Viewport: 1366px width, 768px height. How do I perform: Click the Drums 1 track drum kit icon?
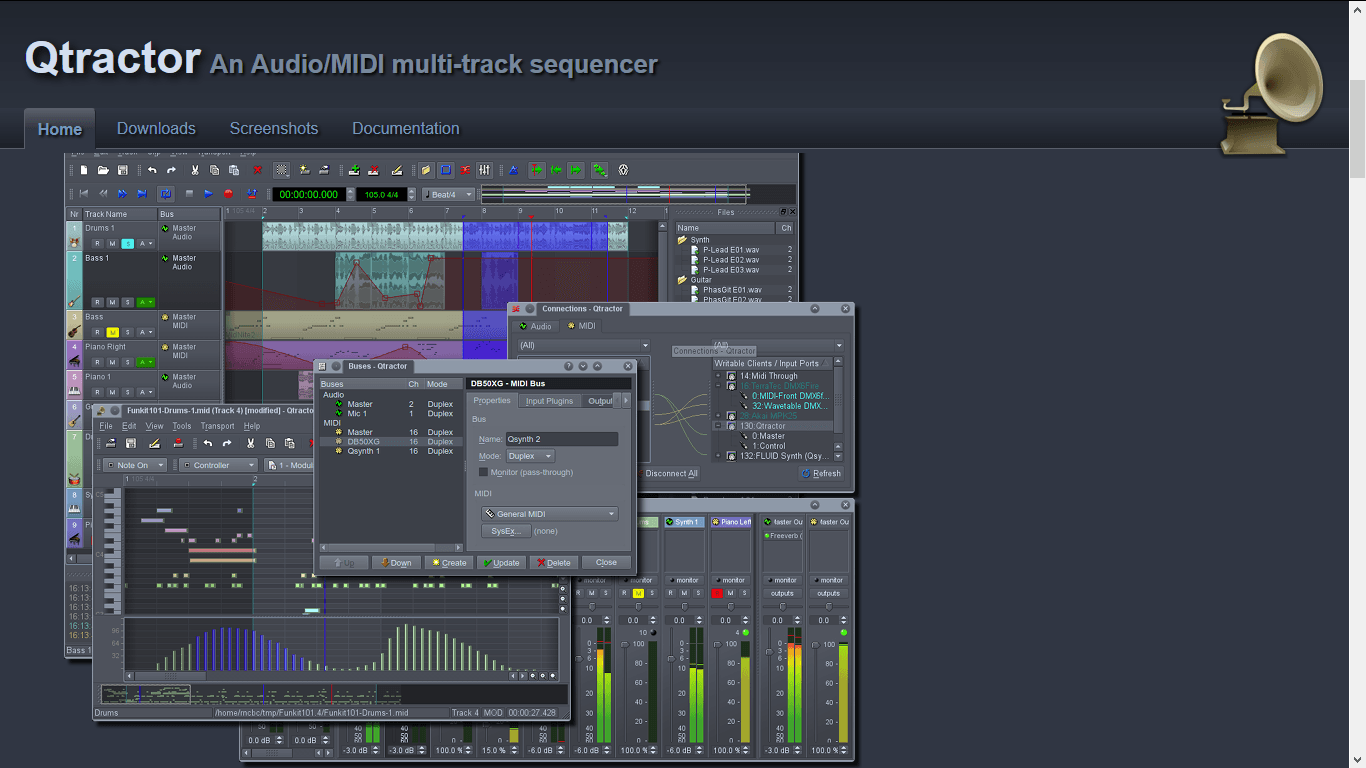(74, 243)
